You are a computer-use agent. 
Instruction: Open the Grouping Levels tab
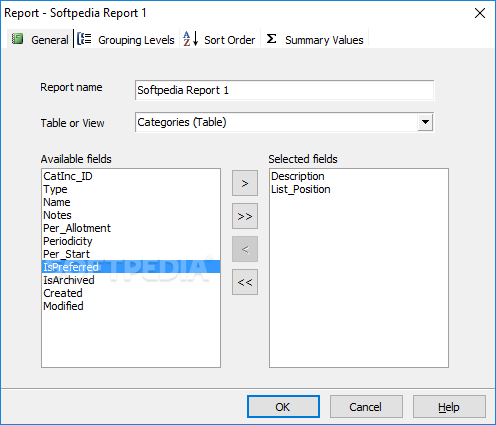pyautogui.click(x=127, y=39)
